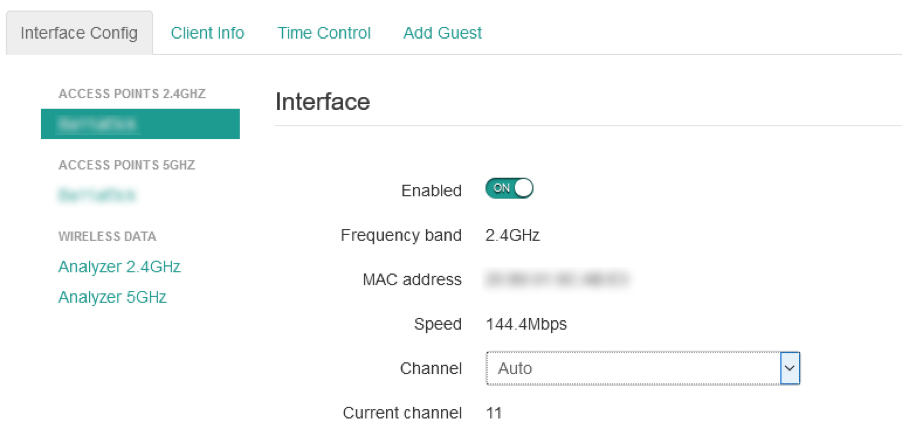Click the MAC address label

412,280
